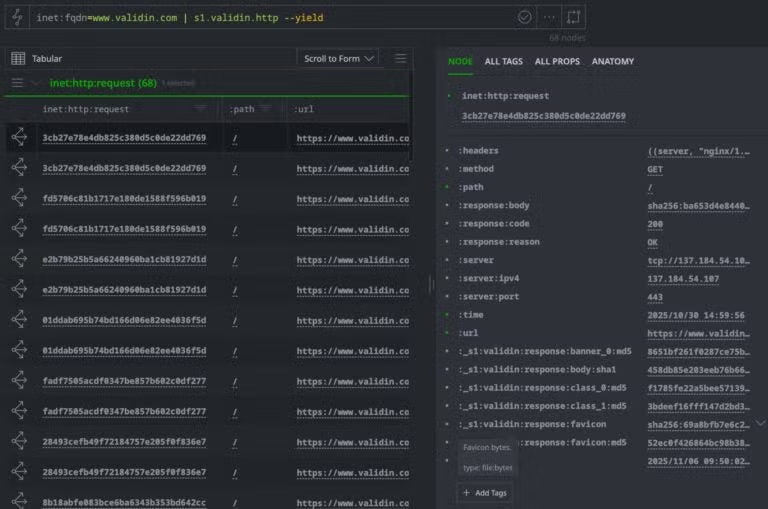Click the :time property name
The height and width of the screenshot is (509, 768).
[x=471, y=315]
